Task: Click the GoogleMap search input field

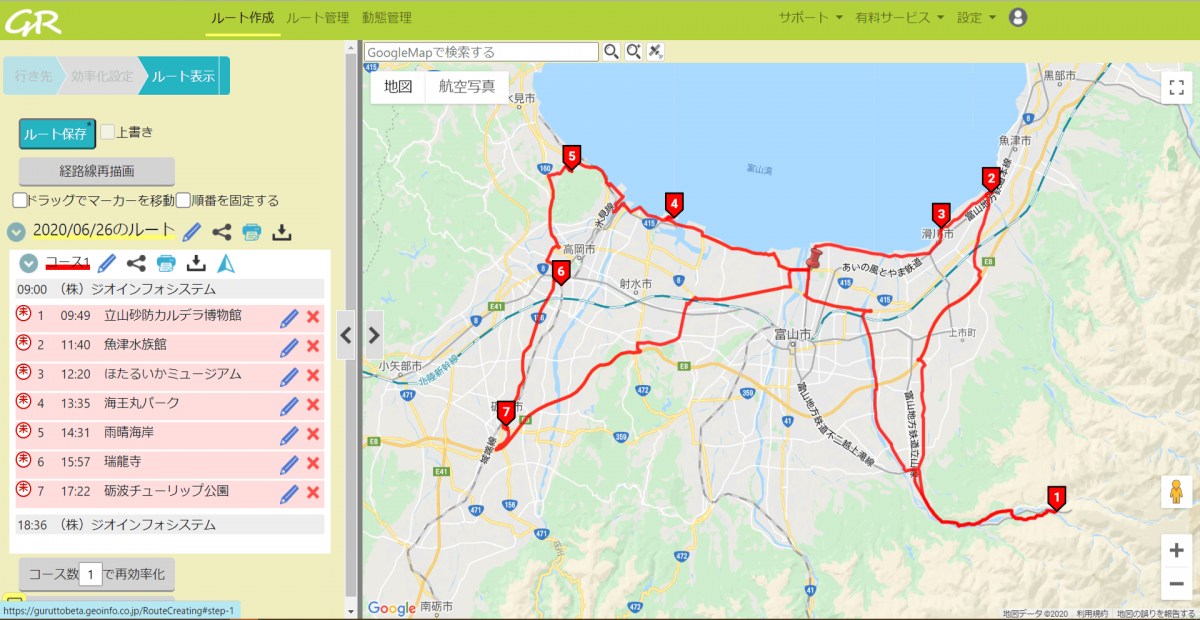Action: pos(480,51)
